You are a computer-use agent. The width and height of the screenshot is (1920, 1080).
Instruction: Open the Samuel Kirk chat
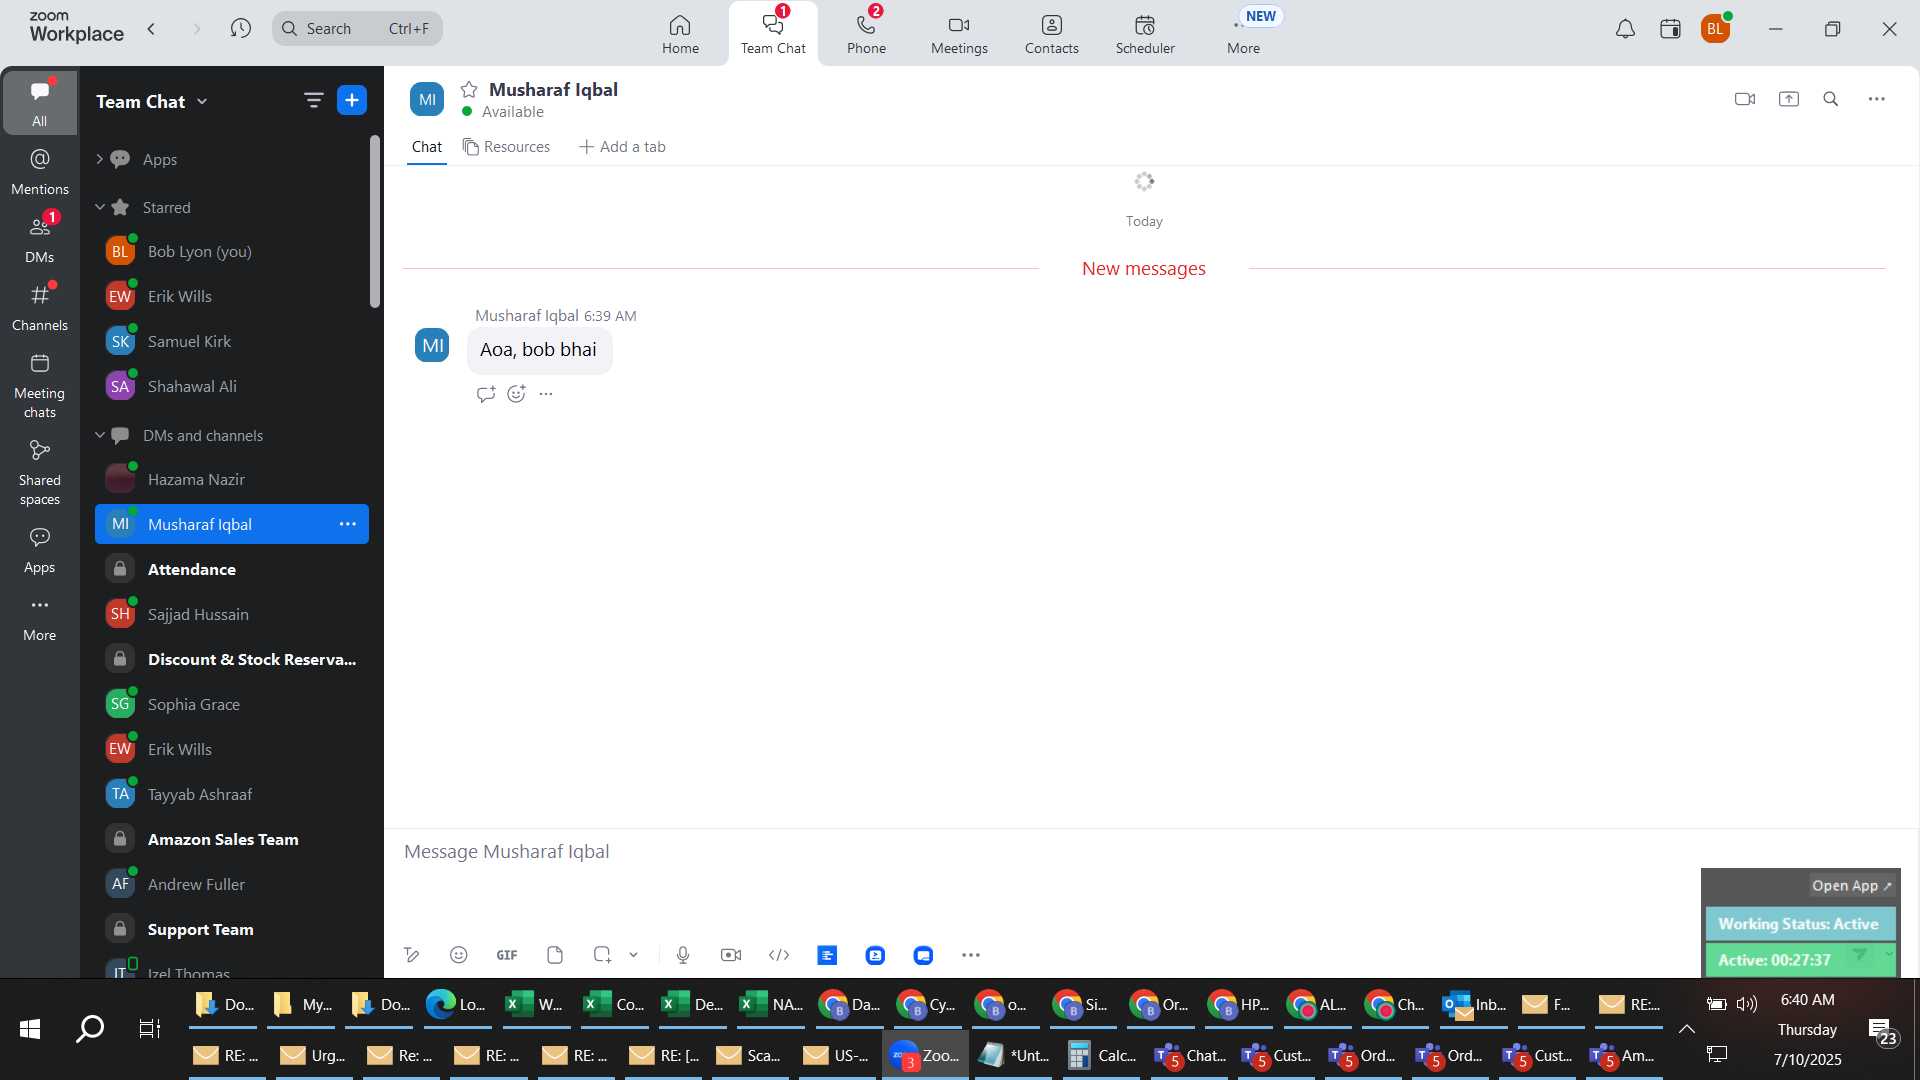tap(231, 342)
